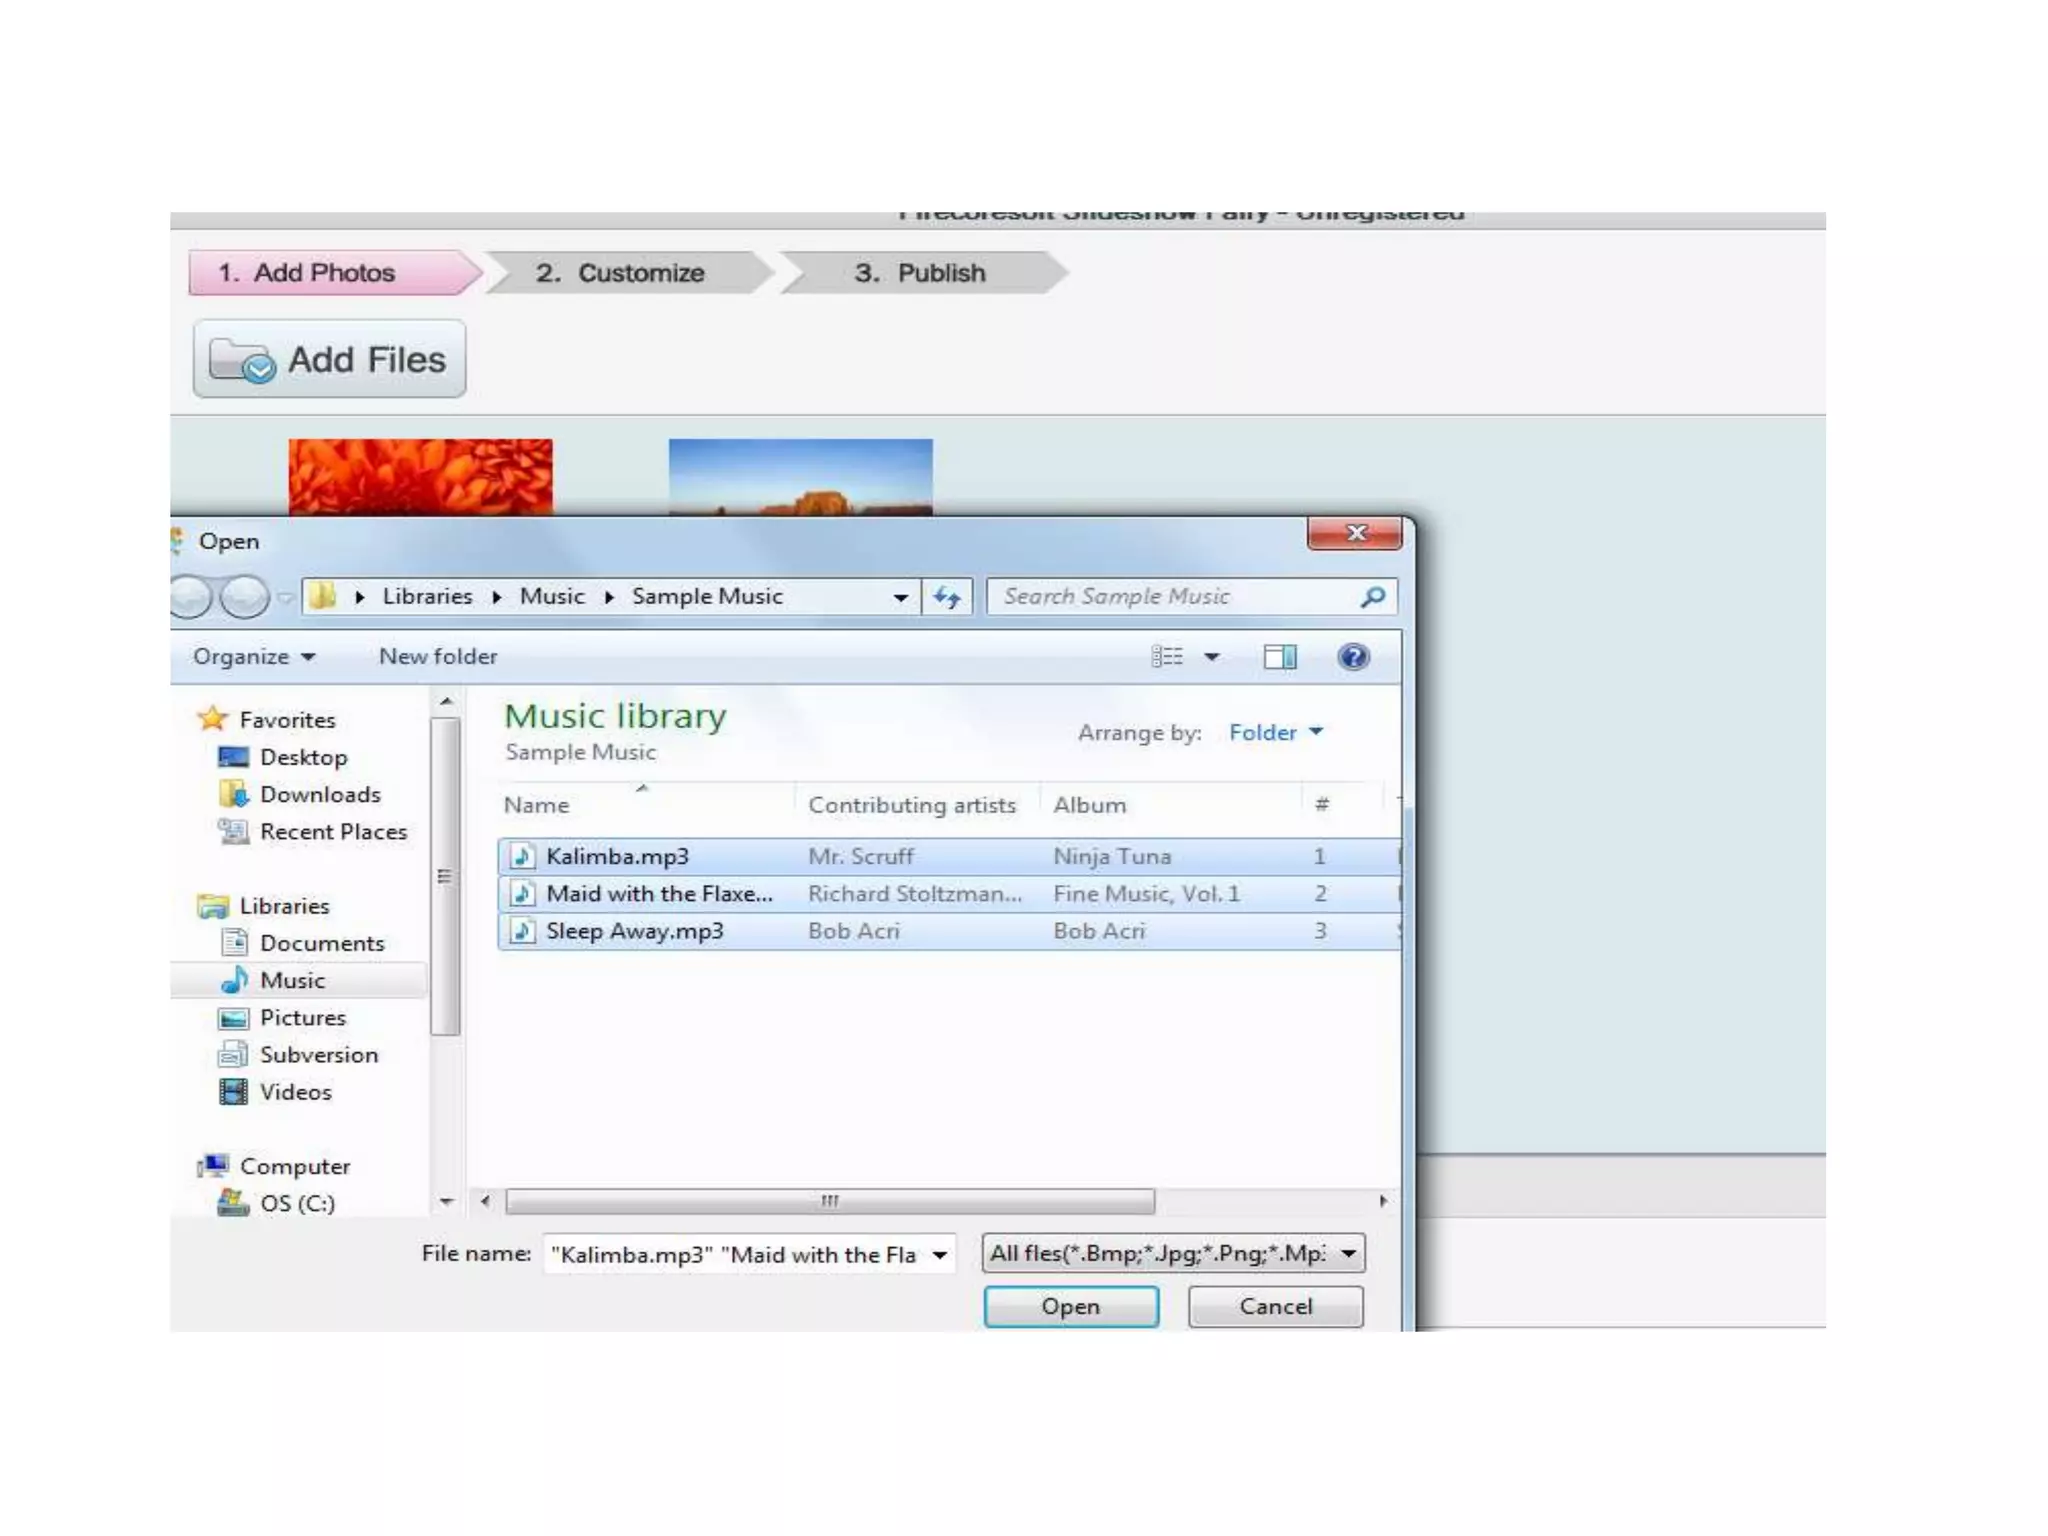This screenshot has width=2048, height=1536.
Task: Click the change view icon
Action: point(1166,657)
